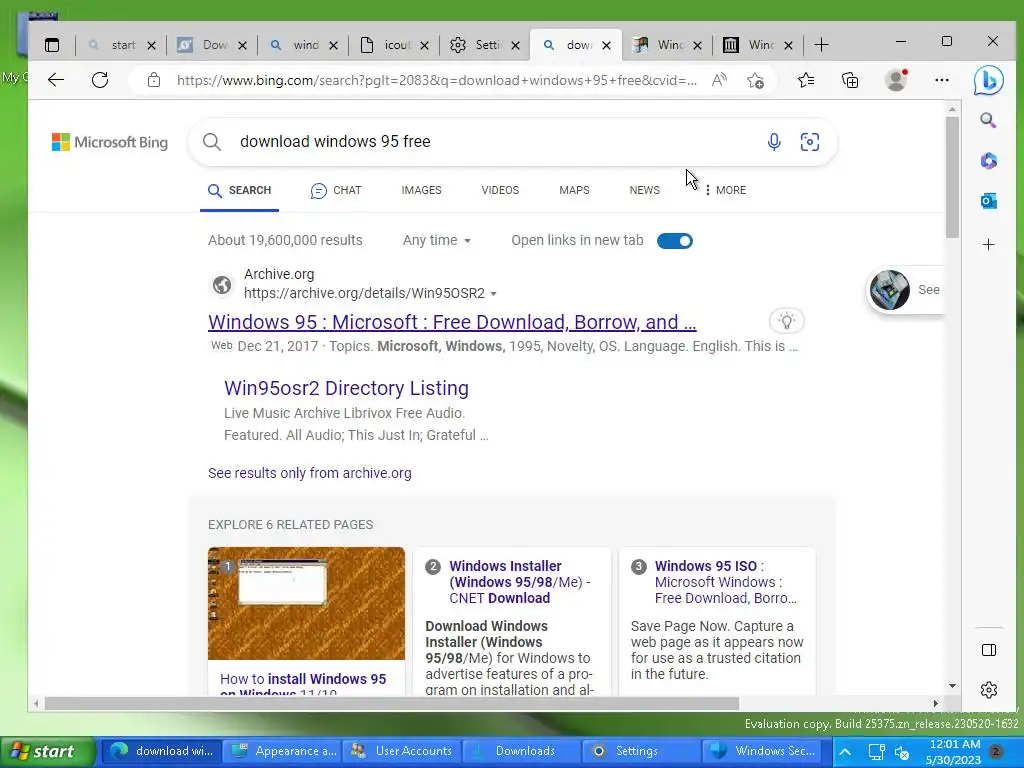1024x768 pixels.
Task: Open a new browser tab
Action: pos(822,45)
